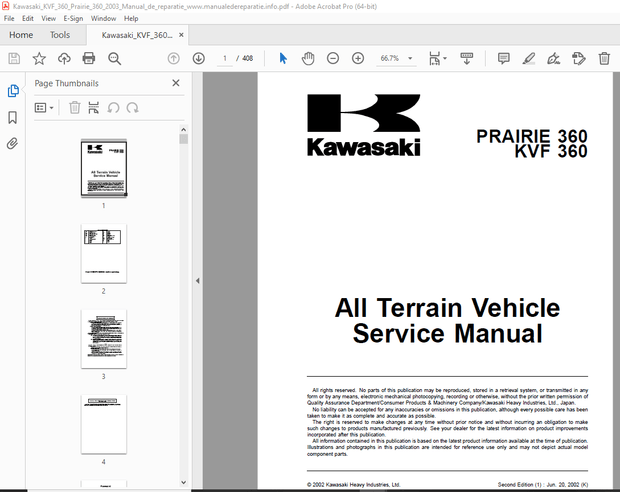Open the Attachments paperclip panel
Screen dimensions: 620x492
point(12,143)
